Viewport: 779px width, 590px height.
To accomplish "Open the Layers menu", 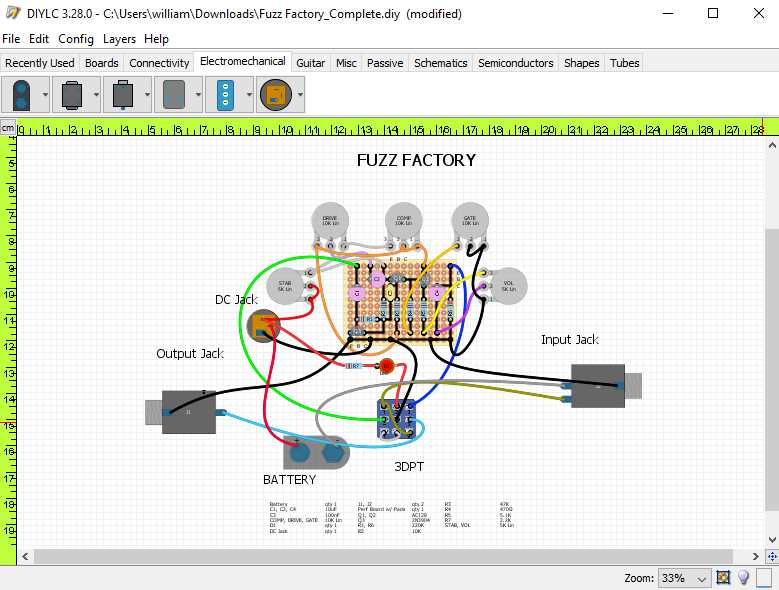I will click(x=119, y=39).
